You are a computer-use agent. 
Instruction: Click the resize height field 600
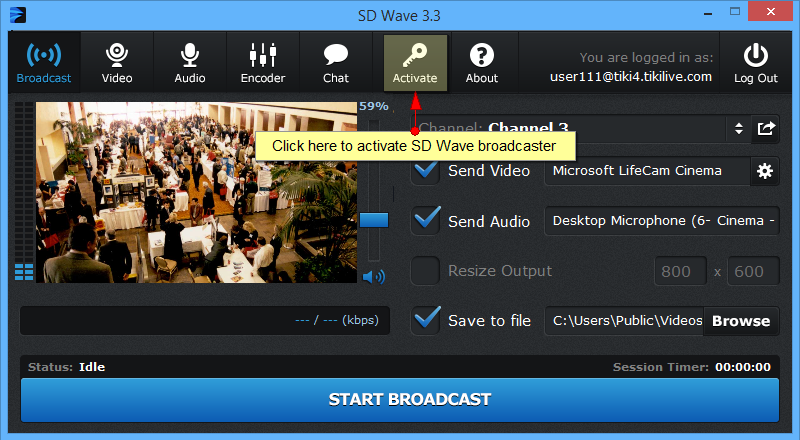754,271
